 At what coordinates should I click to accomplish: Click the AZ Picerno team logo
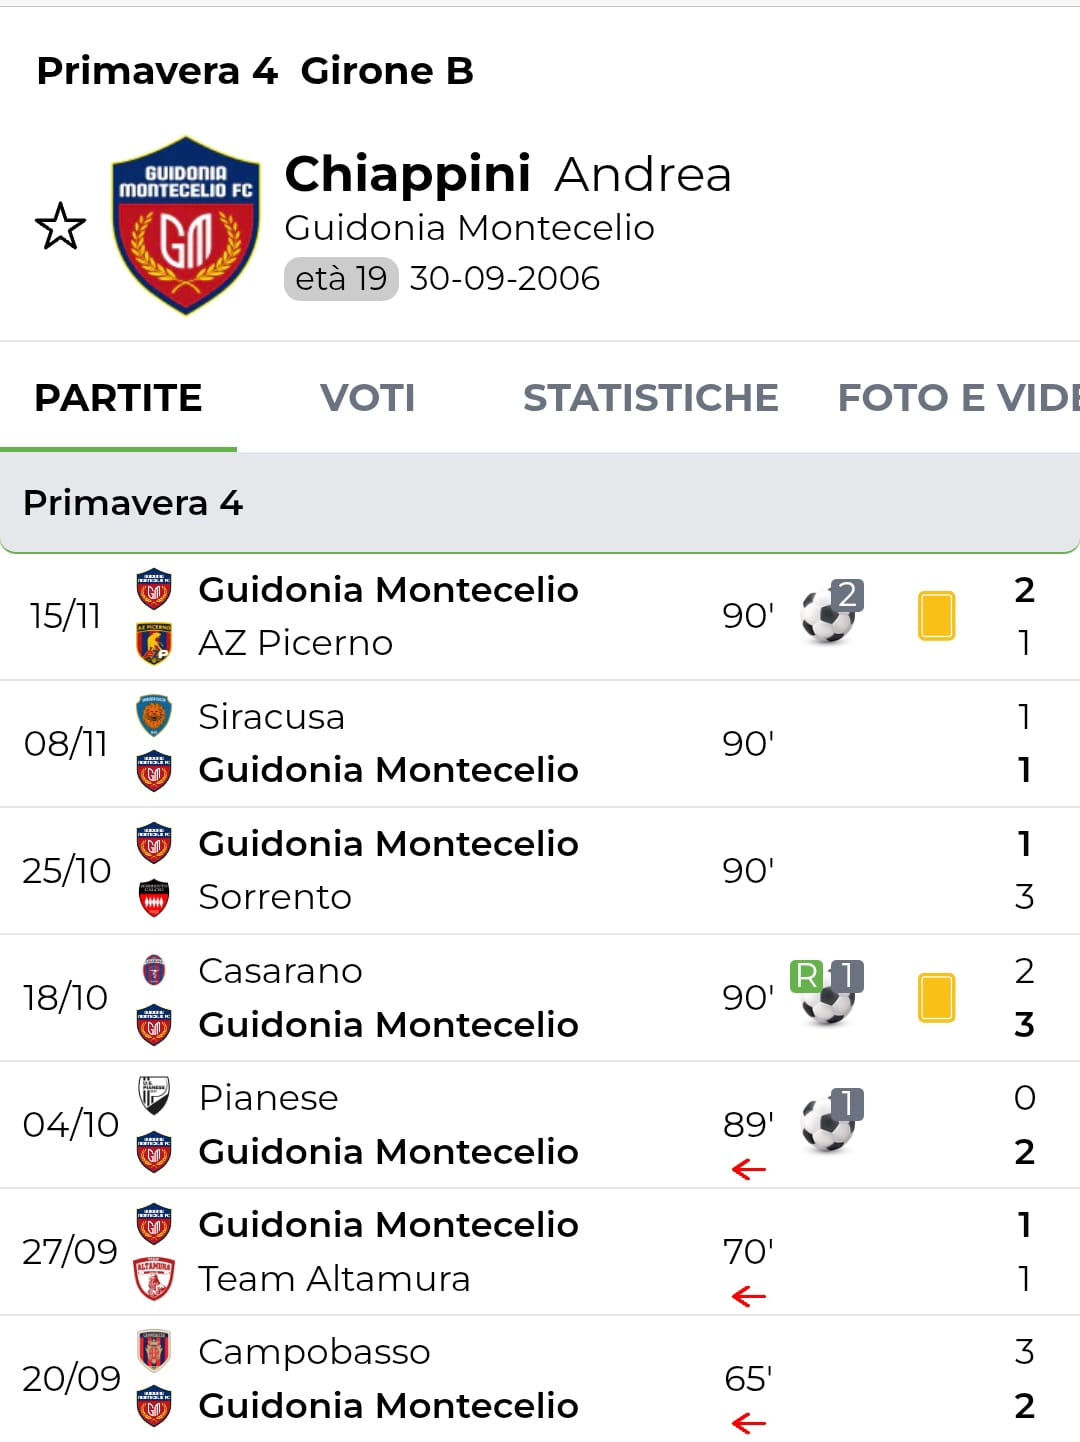tap(154, 643)
